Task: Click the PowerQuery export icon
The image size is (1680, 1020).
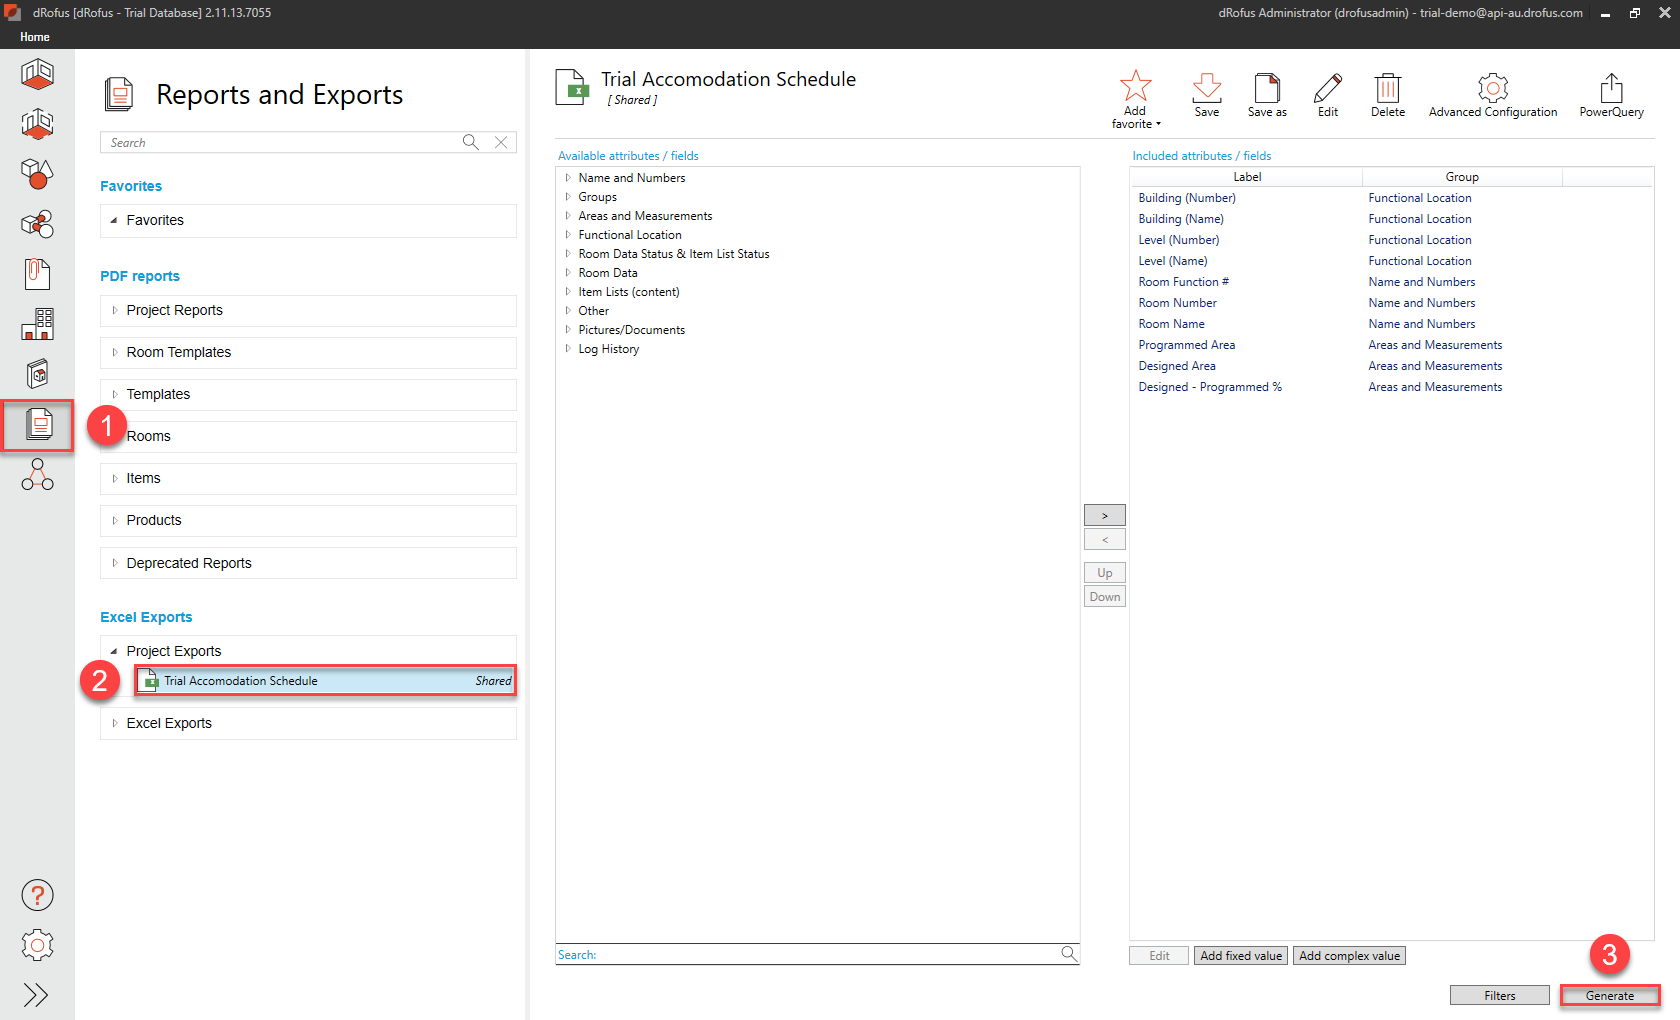Action: point(1611,89)
